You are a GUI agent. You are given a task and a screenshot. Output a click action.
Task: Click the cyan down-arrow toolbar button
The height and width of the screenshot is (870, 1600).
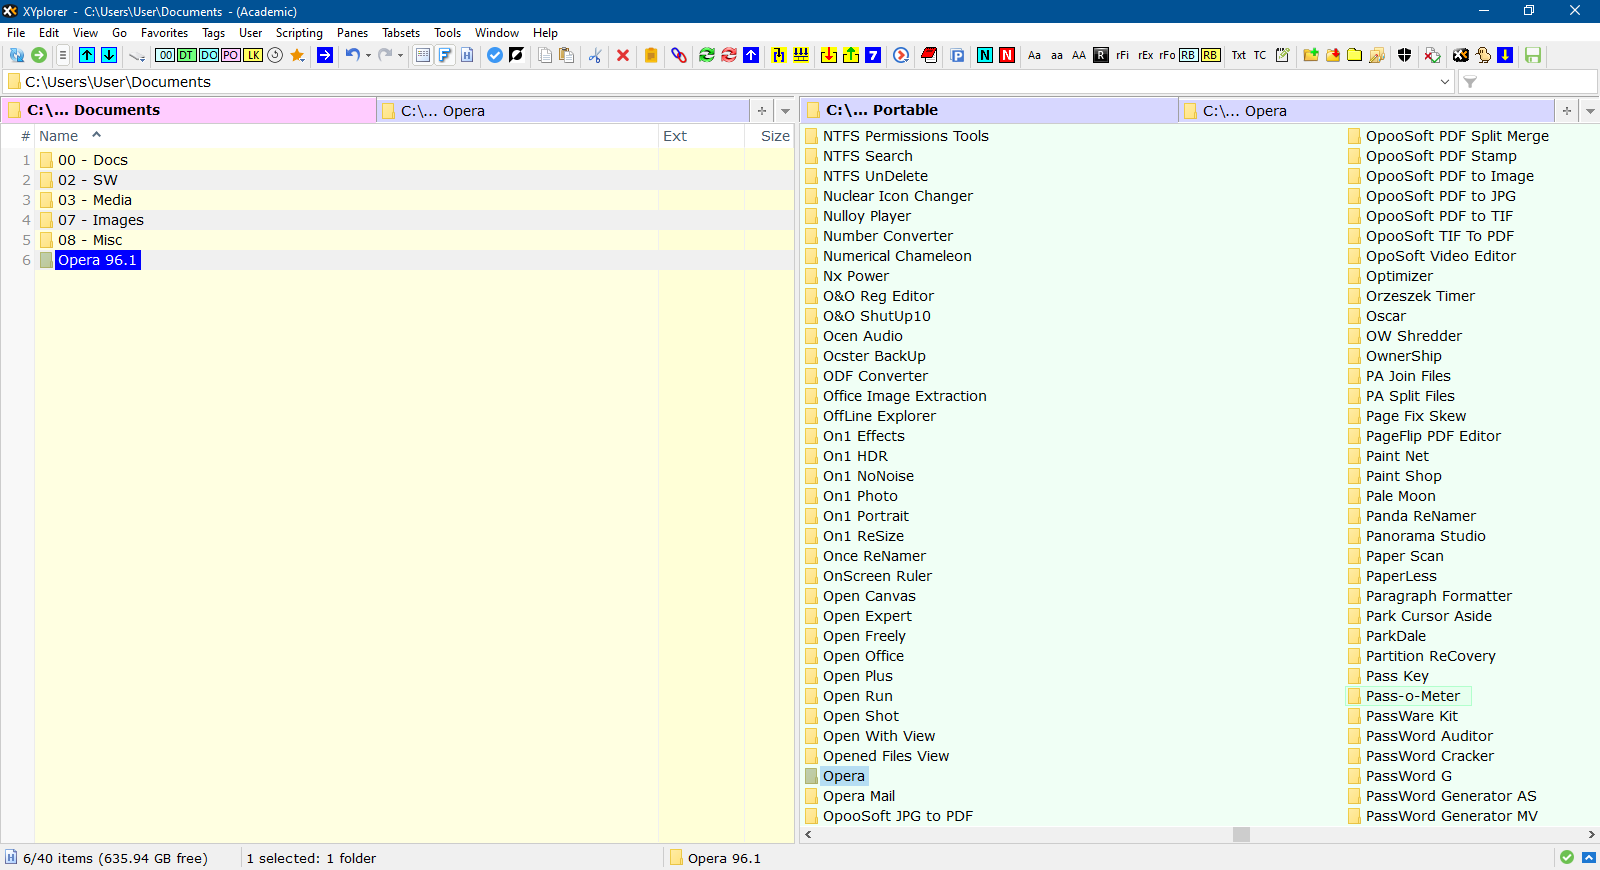tap(109, 55)
